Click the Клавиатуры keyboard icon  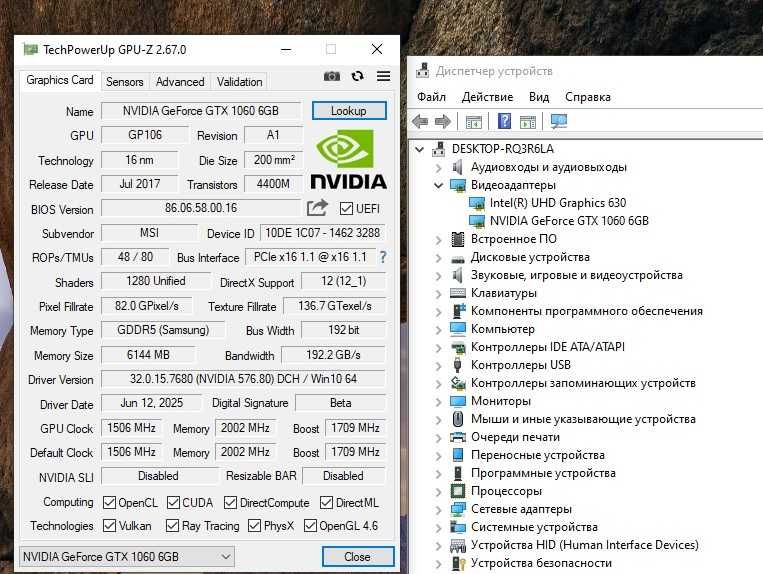(457, 293)
